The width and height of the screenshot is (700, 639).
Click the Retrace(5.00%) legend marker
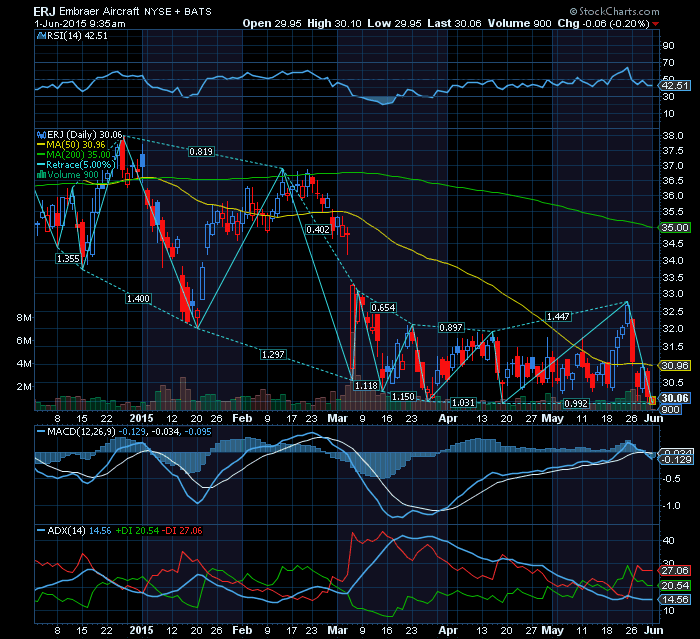coord(38,164)
